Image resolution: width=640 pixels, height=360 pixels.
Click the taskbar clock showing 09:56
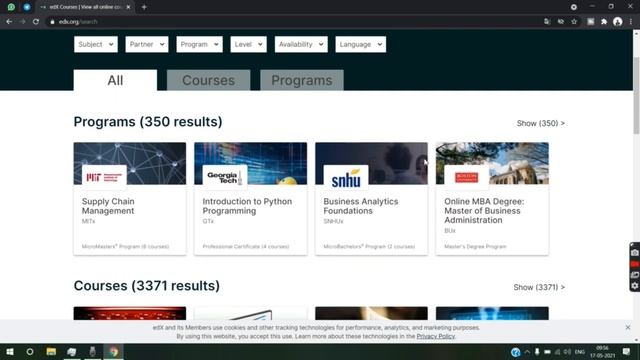coord(602,352)
